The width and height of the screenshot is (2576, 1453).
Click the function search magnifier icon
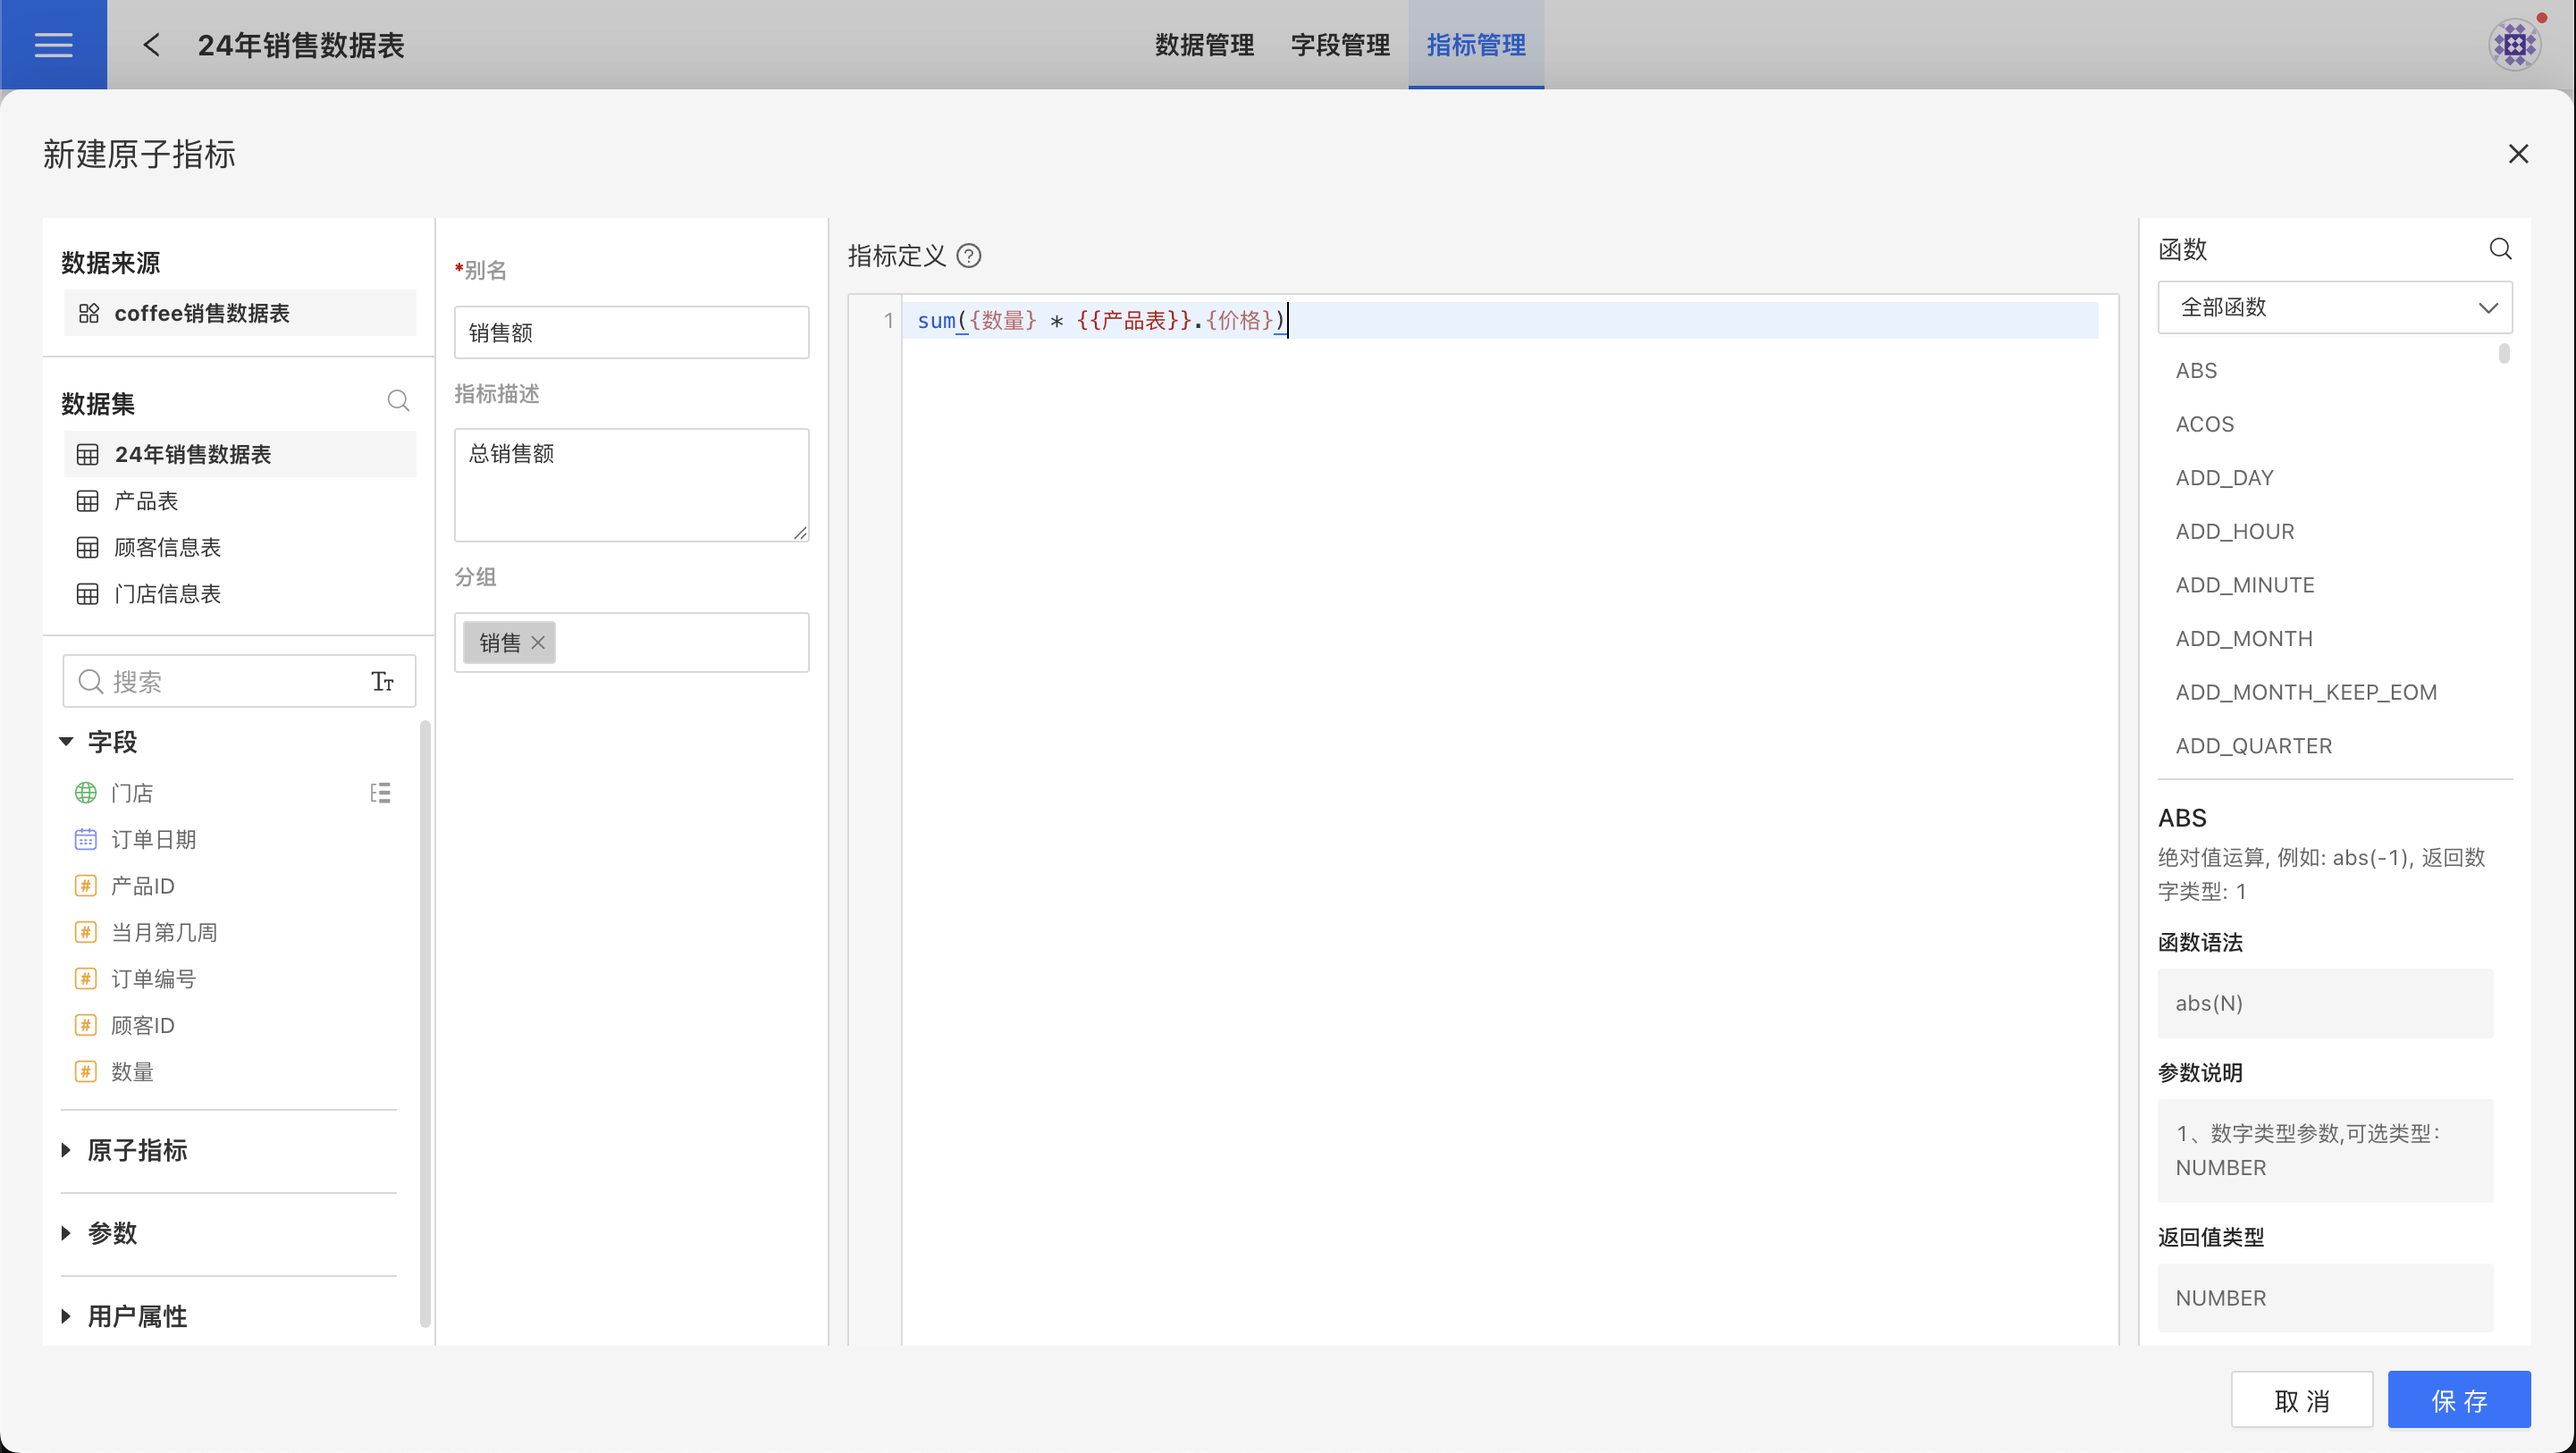click(2500, 249)
